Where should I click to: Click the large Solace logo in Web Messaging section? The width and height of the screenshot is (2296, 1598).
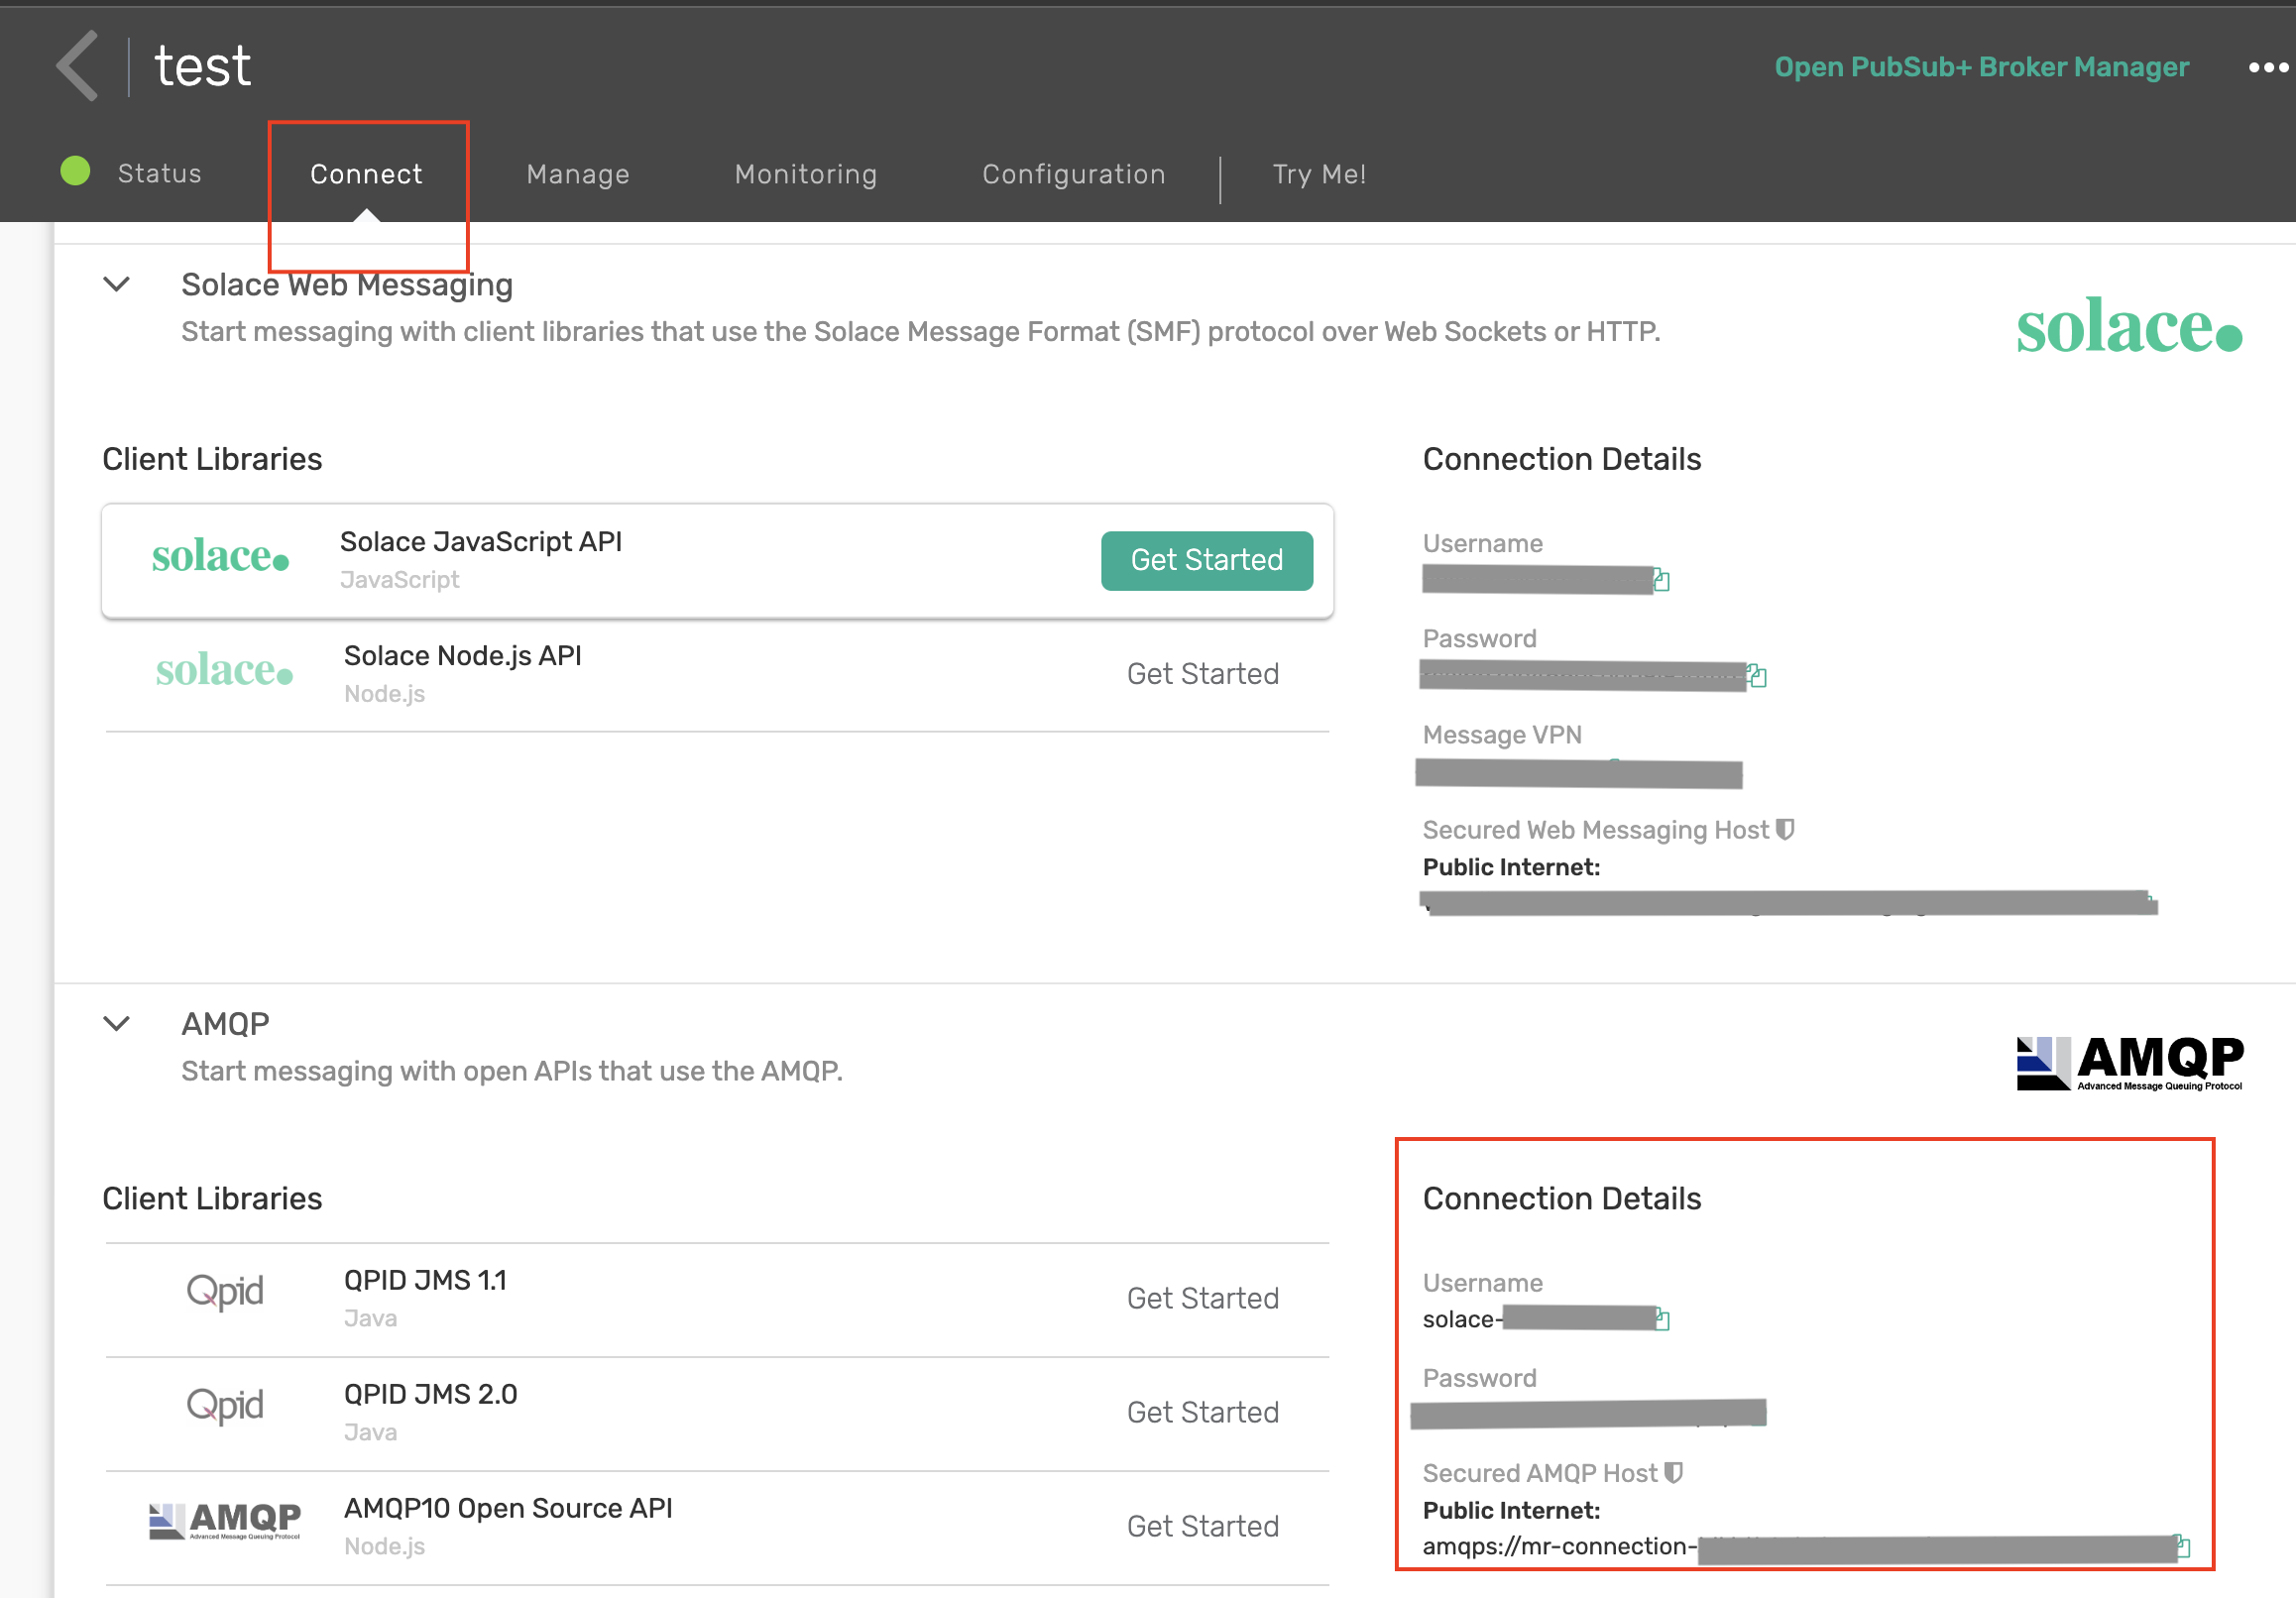2129,326
